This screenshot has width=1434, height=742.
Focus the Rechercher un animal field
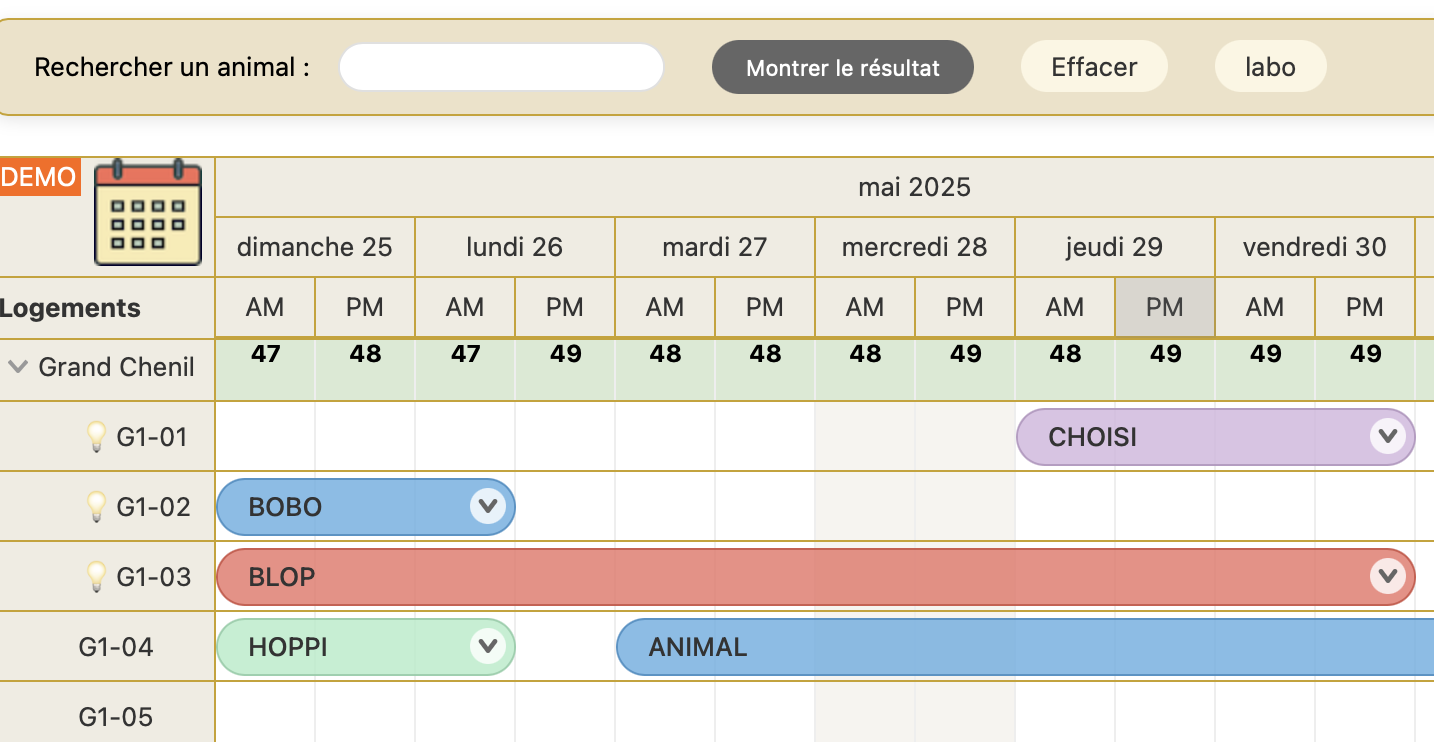tap(501, 67)
